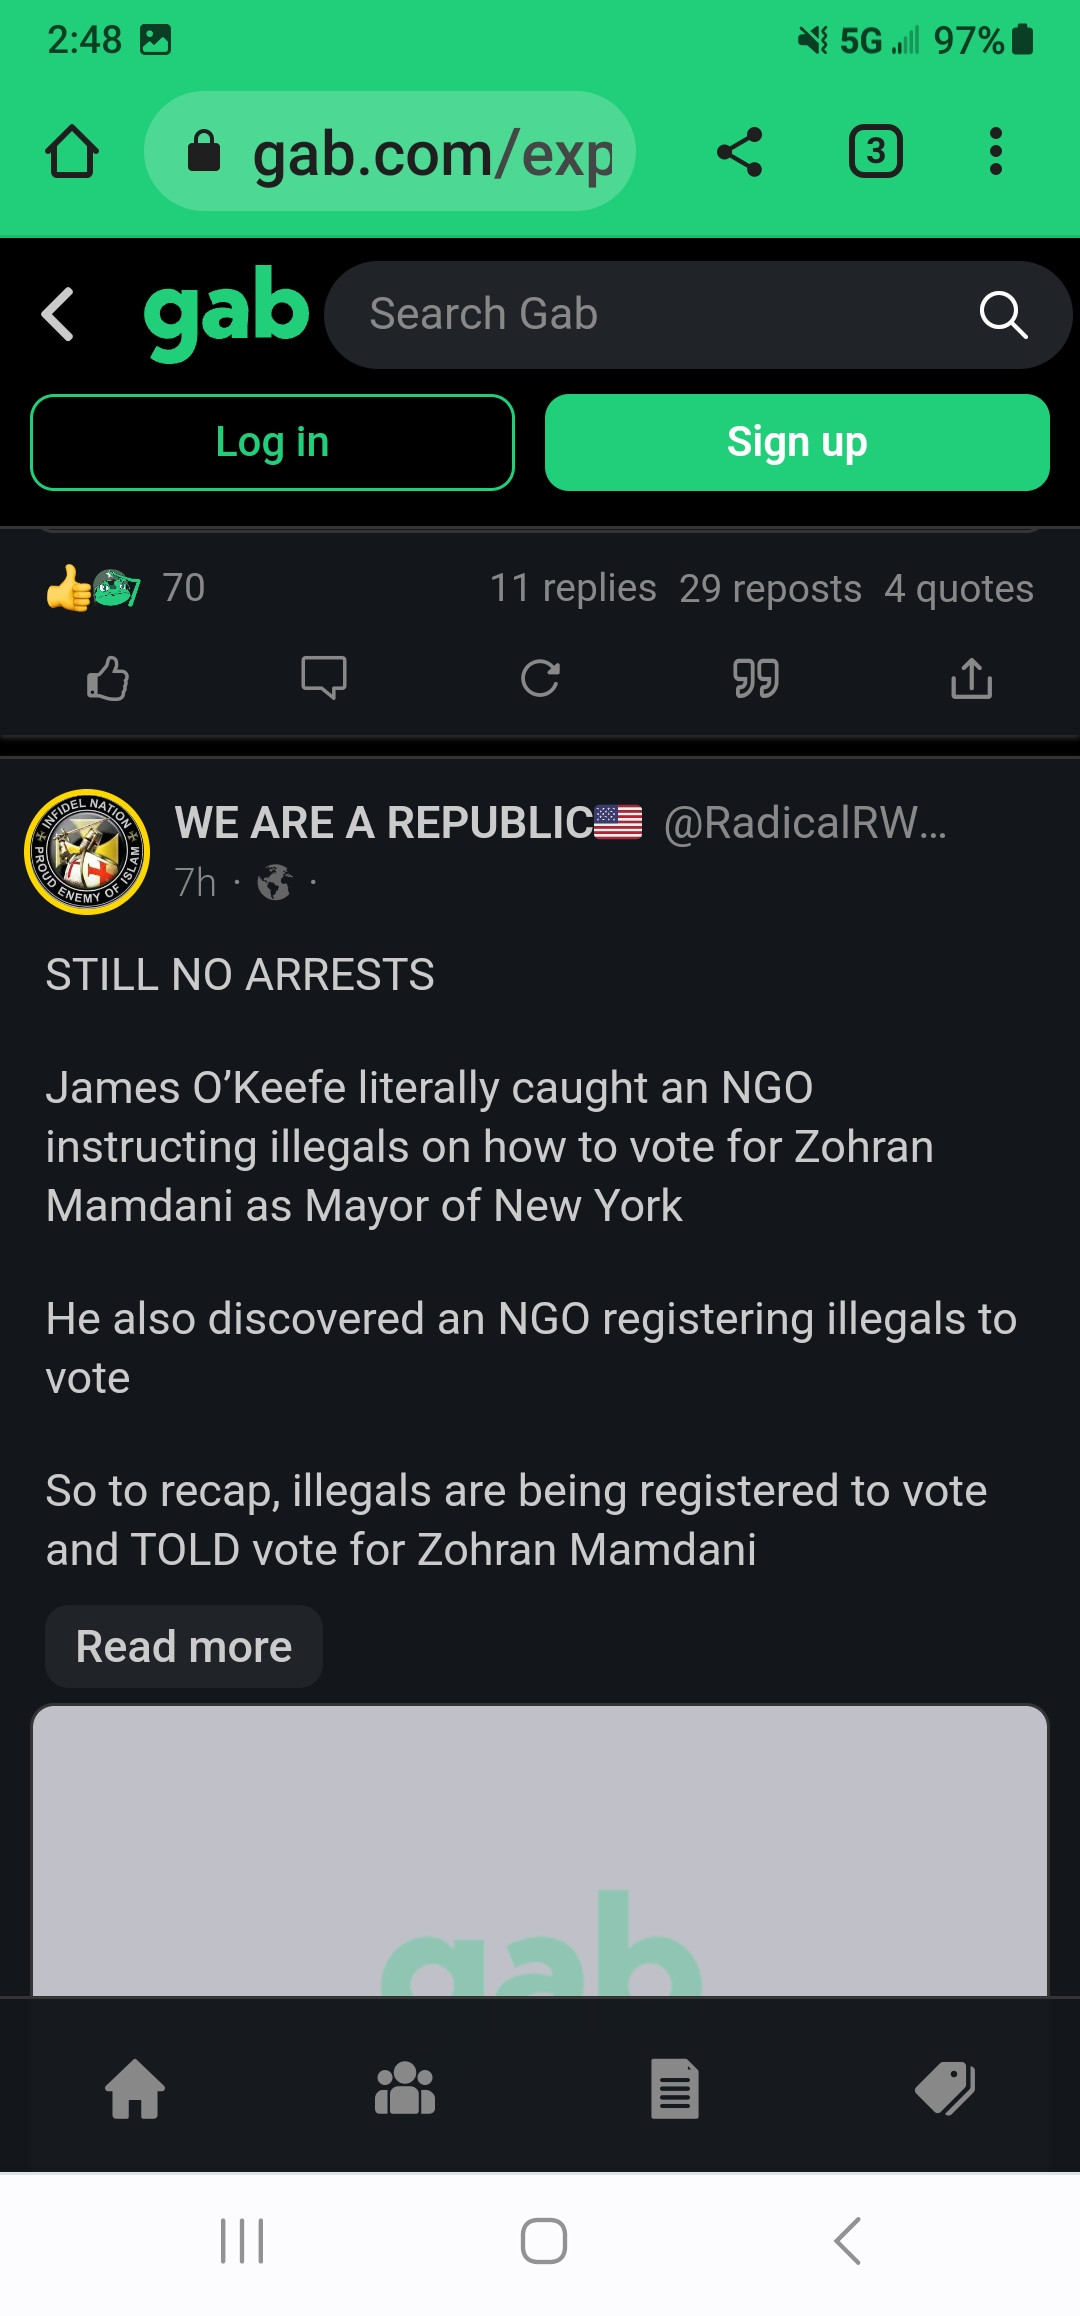Open the browser tab switcher showing 3
Screen dimensions: 1080x2316
tap(875, 152)
